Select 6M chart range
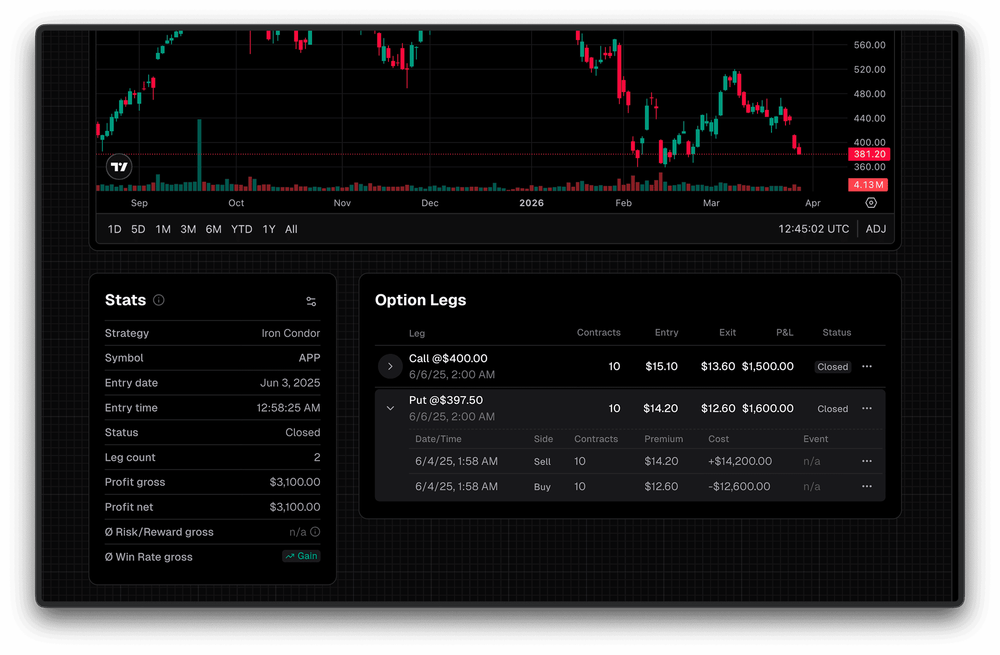 coord(214,229)
